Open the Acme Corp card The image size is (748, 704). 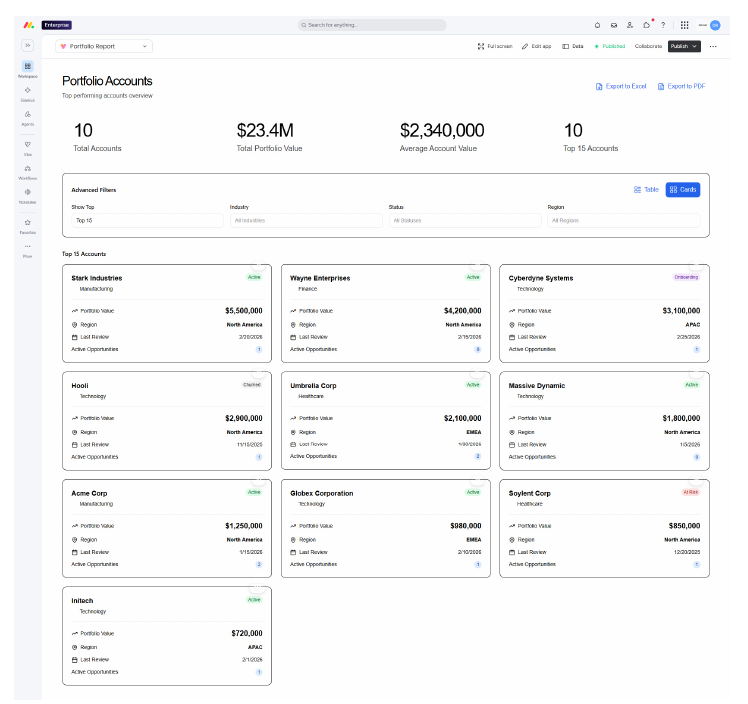[167, 528]
